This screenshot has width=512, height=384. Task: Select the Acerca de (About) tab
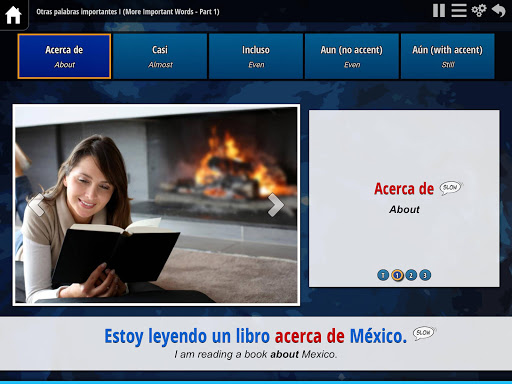tap(64, 56)
